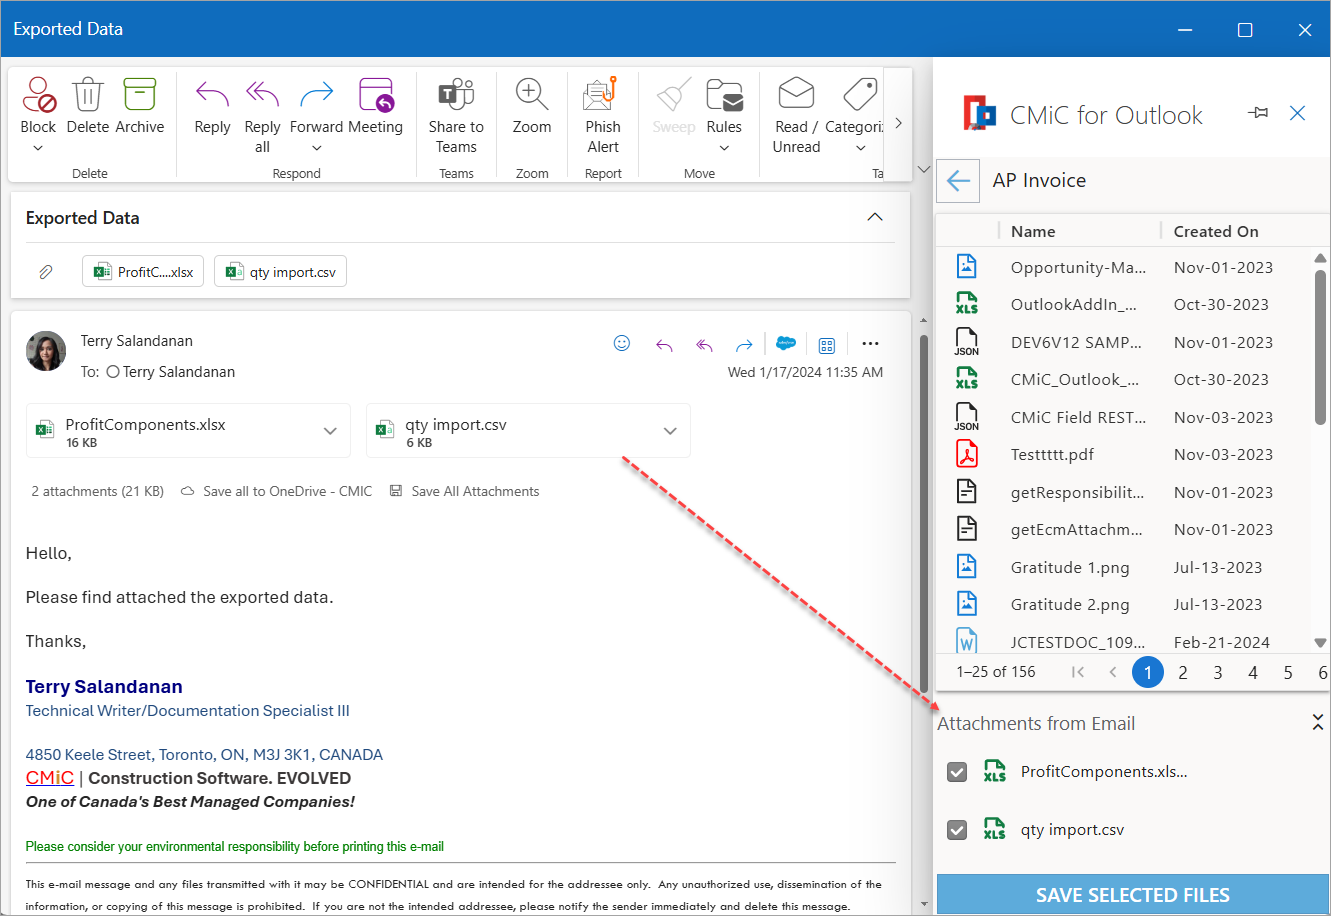Go to page 3 of file list
Viewport: 1331px width, 916px height.
pyautogui.click(x=1218, y=672)
